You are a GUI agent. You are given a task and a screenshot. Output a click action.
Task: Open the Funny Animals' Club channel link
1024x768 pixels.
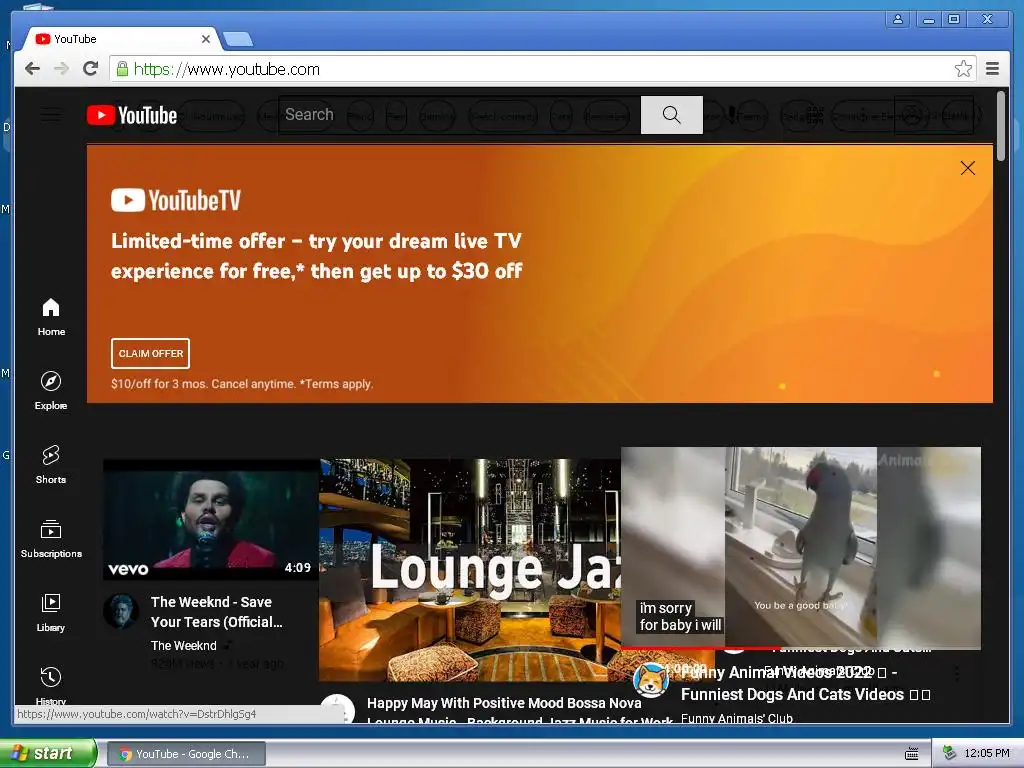(x=737, y=718)
